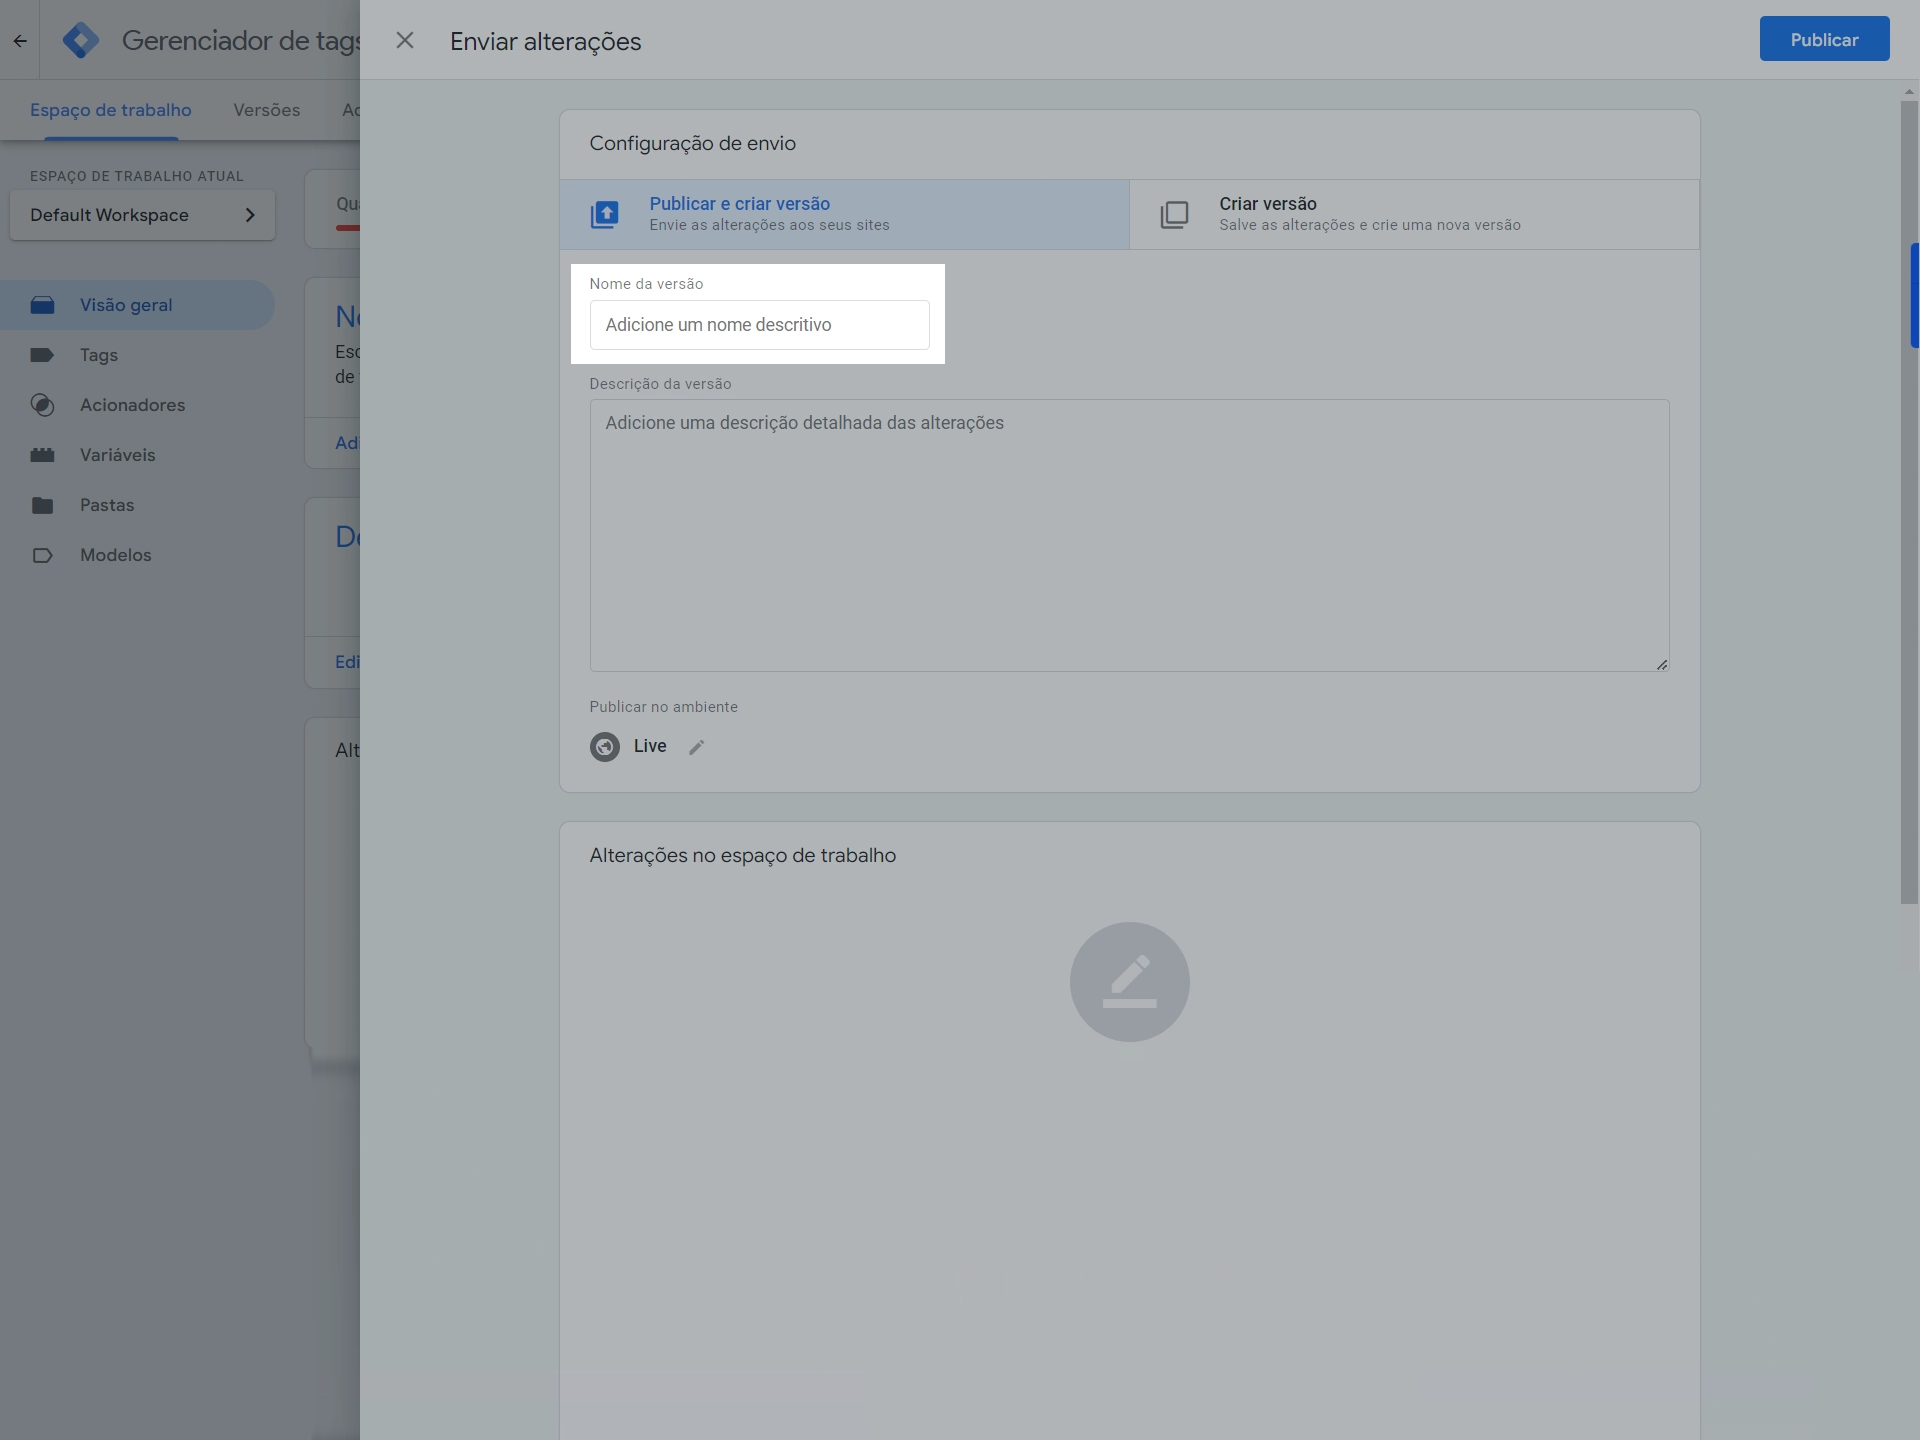Screen dimensions: 1920x1440
Task: Close the Enviar alterações panel
Action: pos(405,40)
